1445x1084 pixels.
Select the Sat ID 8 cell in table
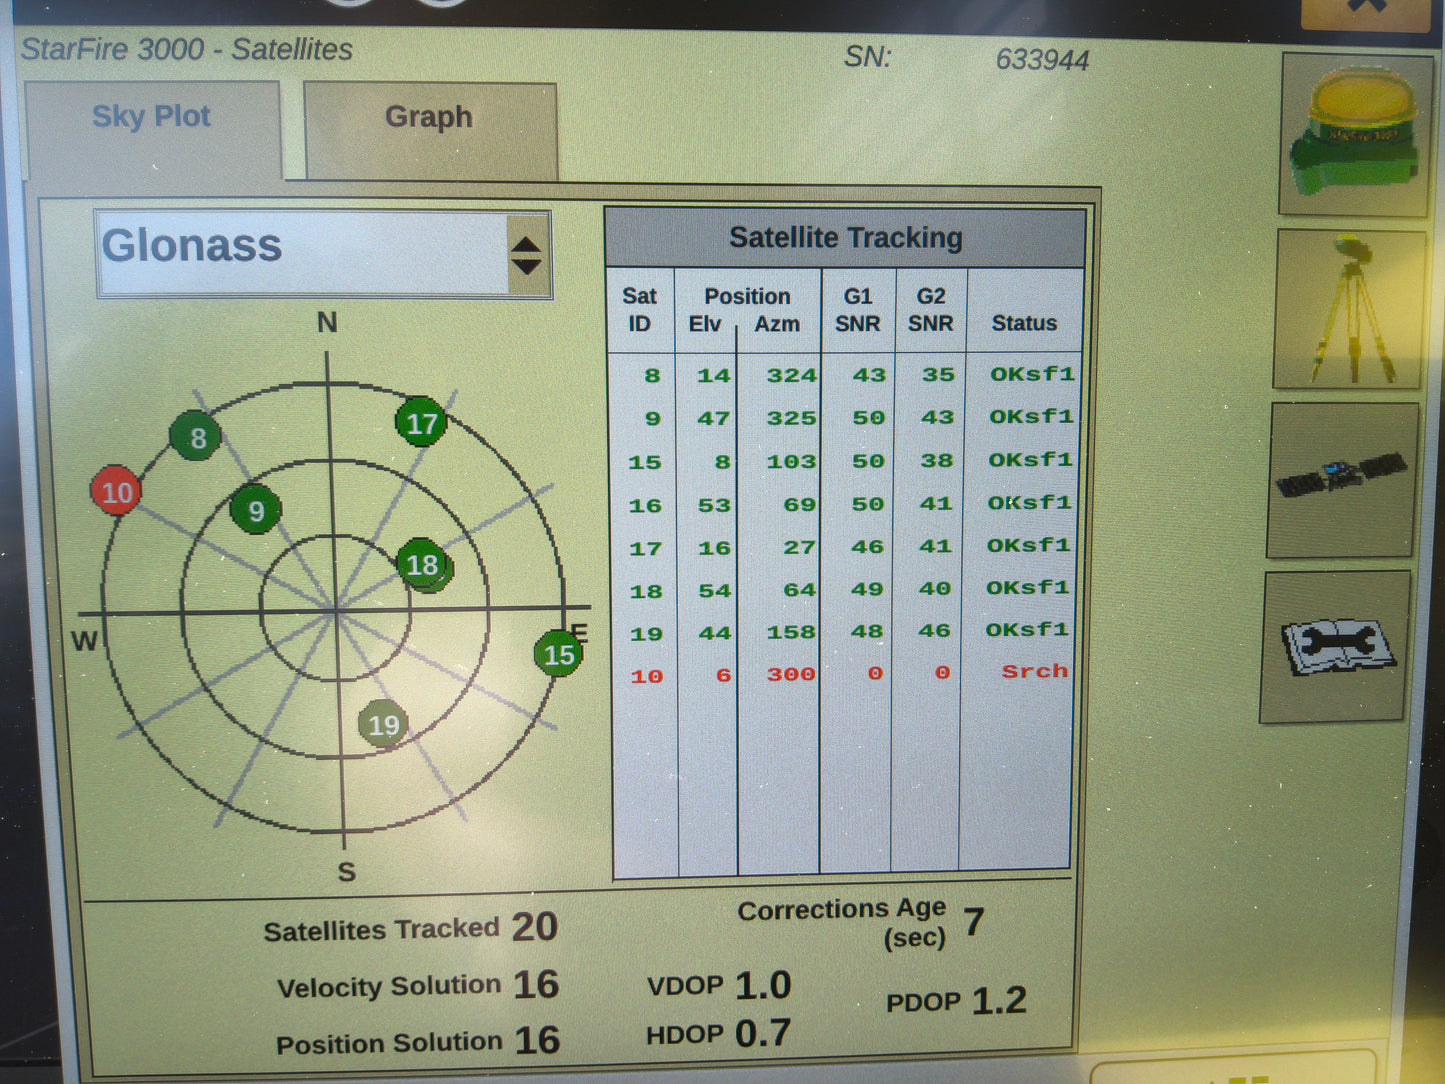651,376
